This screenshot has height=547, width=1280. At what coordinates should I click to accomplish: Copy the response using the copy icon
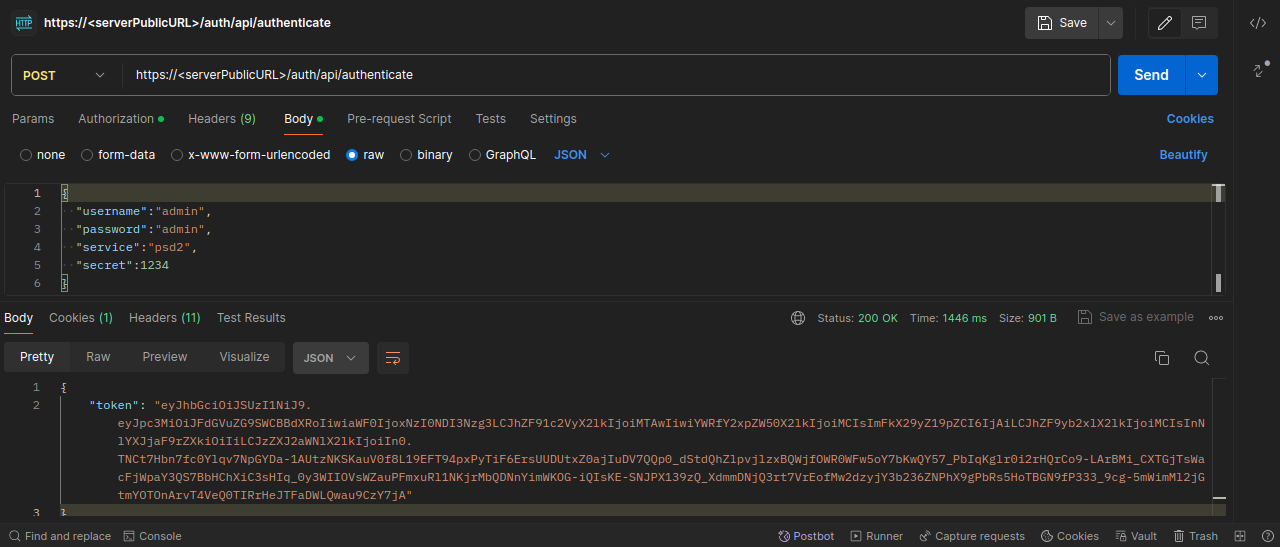(x=1162, y=358)
